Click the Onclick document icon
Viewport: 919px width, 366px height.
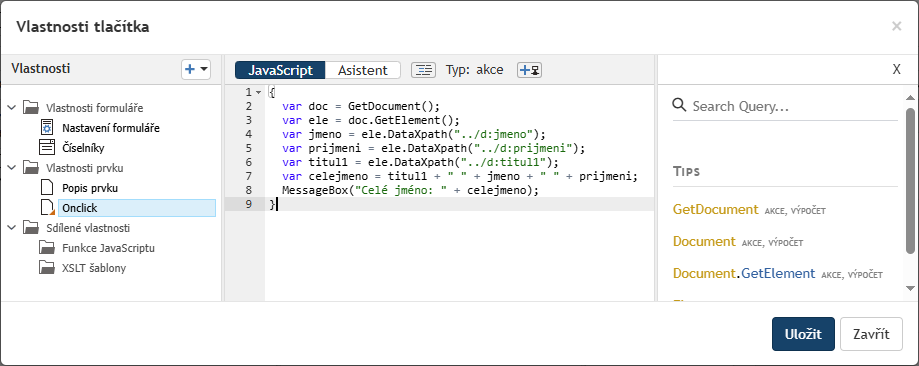(x=47, y=208)
